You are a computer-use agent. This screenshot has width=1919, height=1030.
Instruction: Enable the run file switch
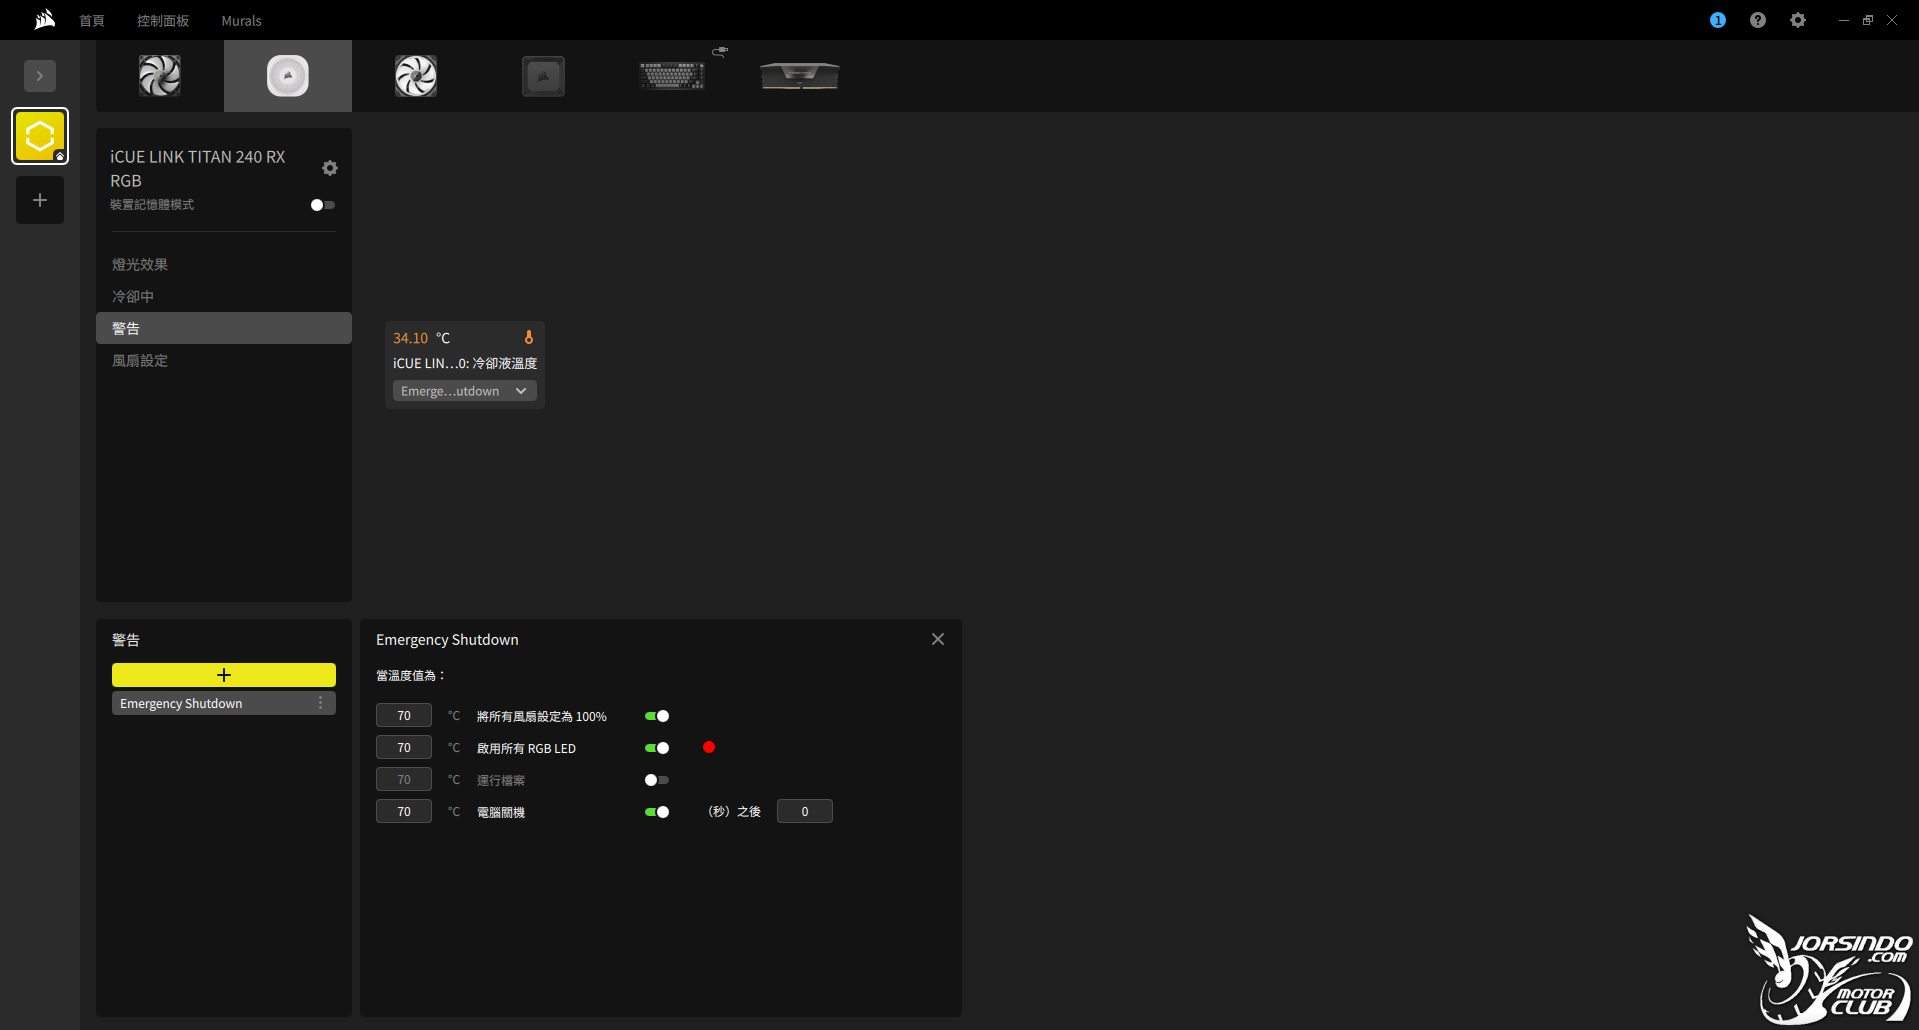(x=657, y=780)
